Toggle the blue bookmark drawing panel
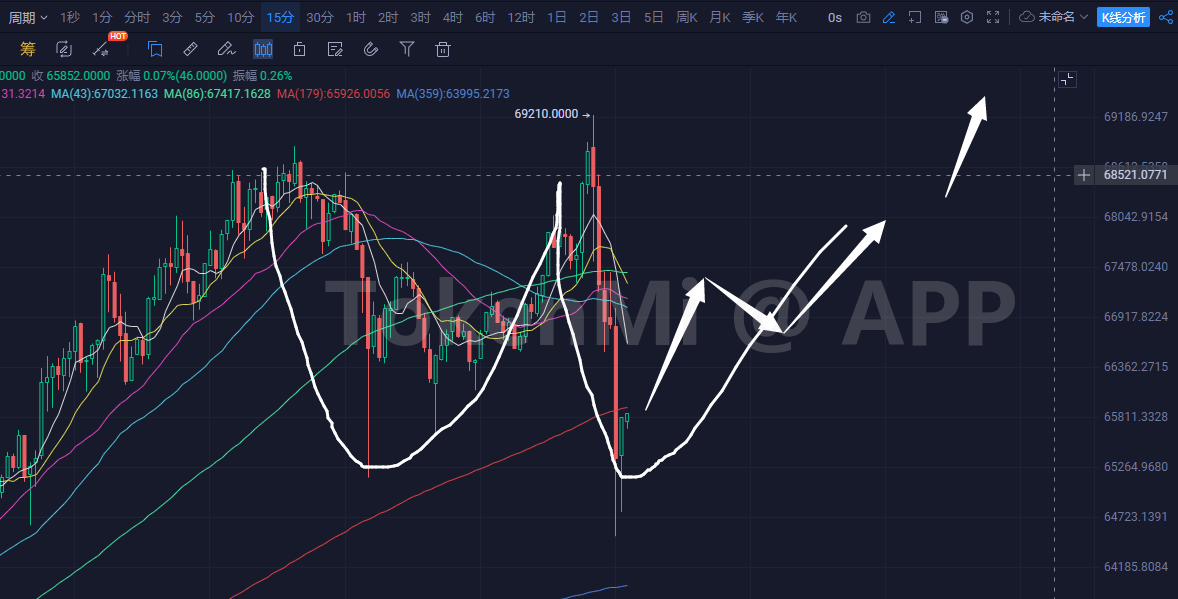1178x599 pixels. click(x=155, y=49)
